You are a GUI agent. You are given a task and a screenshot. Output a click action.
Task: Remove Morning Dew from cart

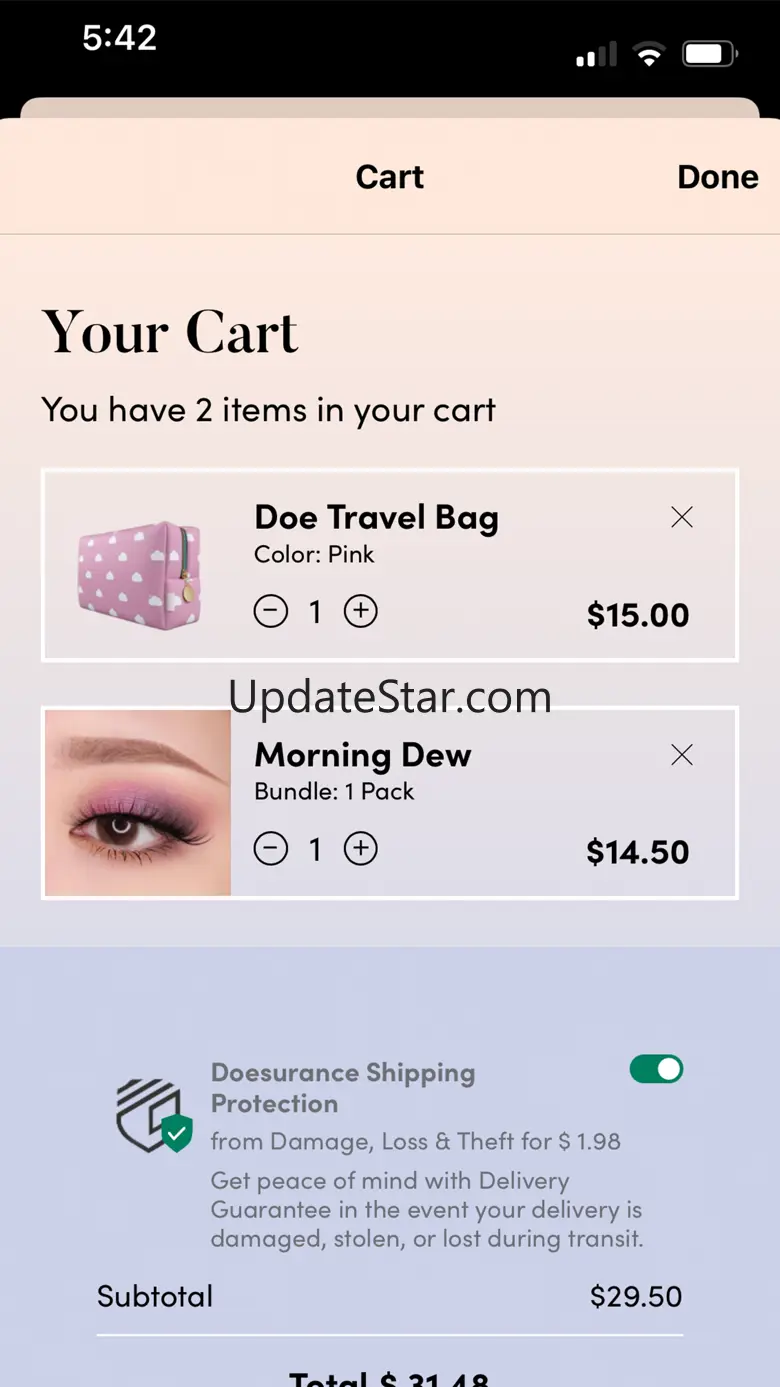(682, 755)
